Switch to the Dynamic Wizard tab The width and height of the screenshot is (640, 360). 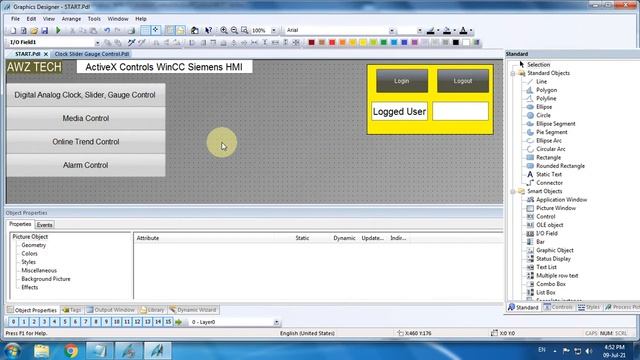[193, 310]
